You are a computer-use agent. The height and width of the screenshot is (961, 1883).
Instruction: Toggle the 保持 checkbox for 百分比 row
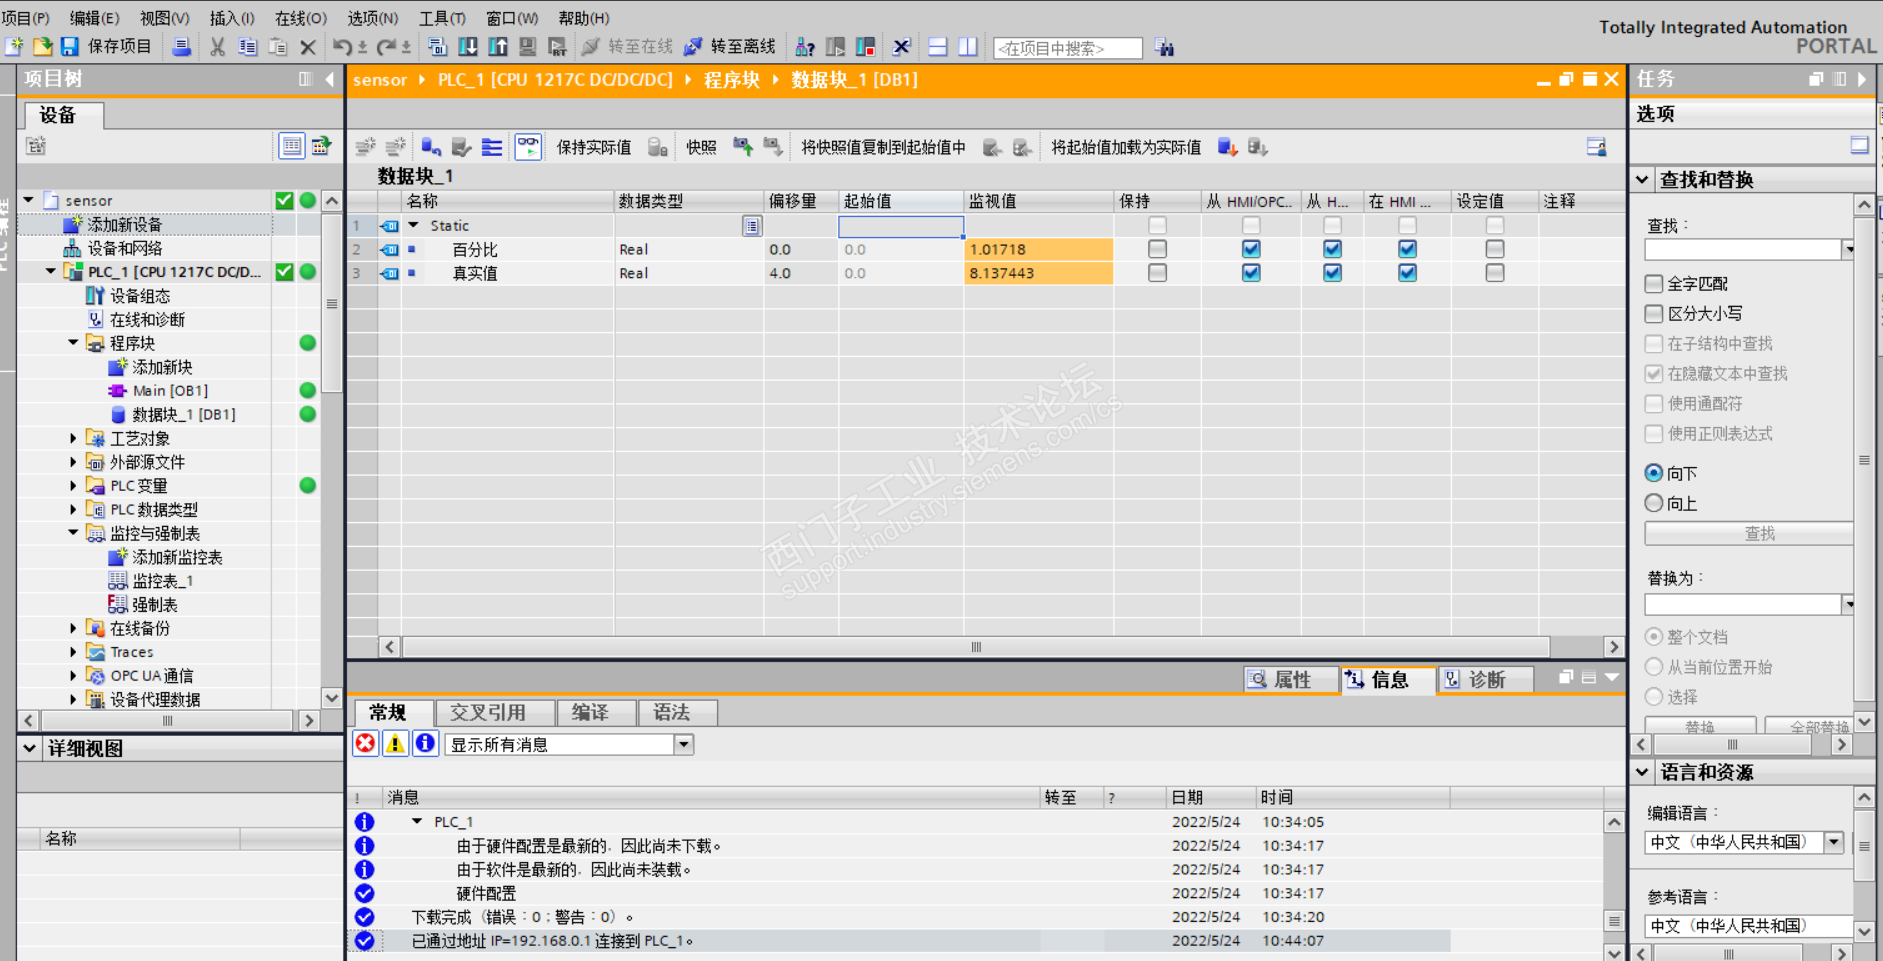coord(1157,249)
